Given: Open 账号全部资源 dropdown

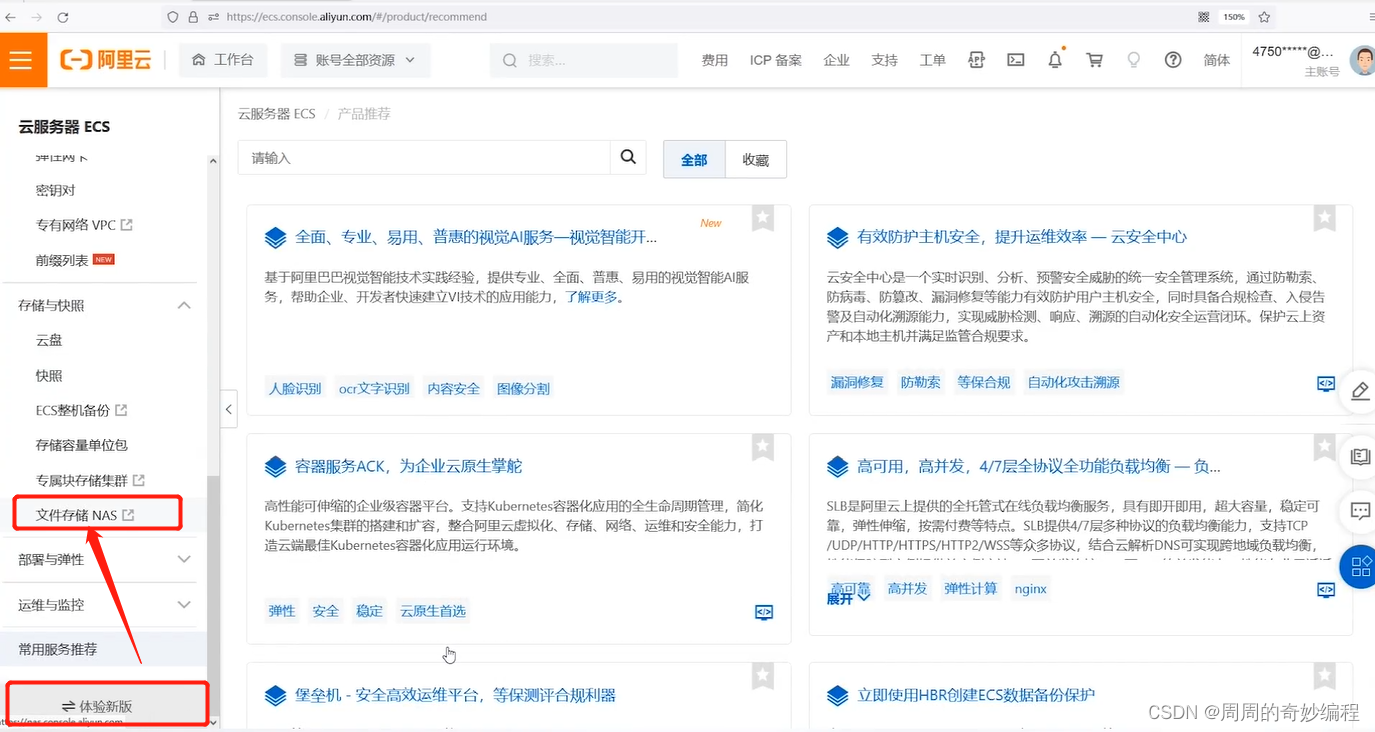Looking at the screenshot, I should (x=355, y=60).
